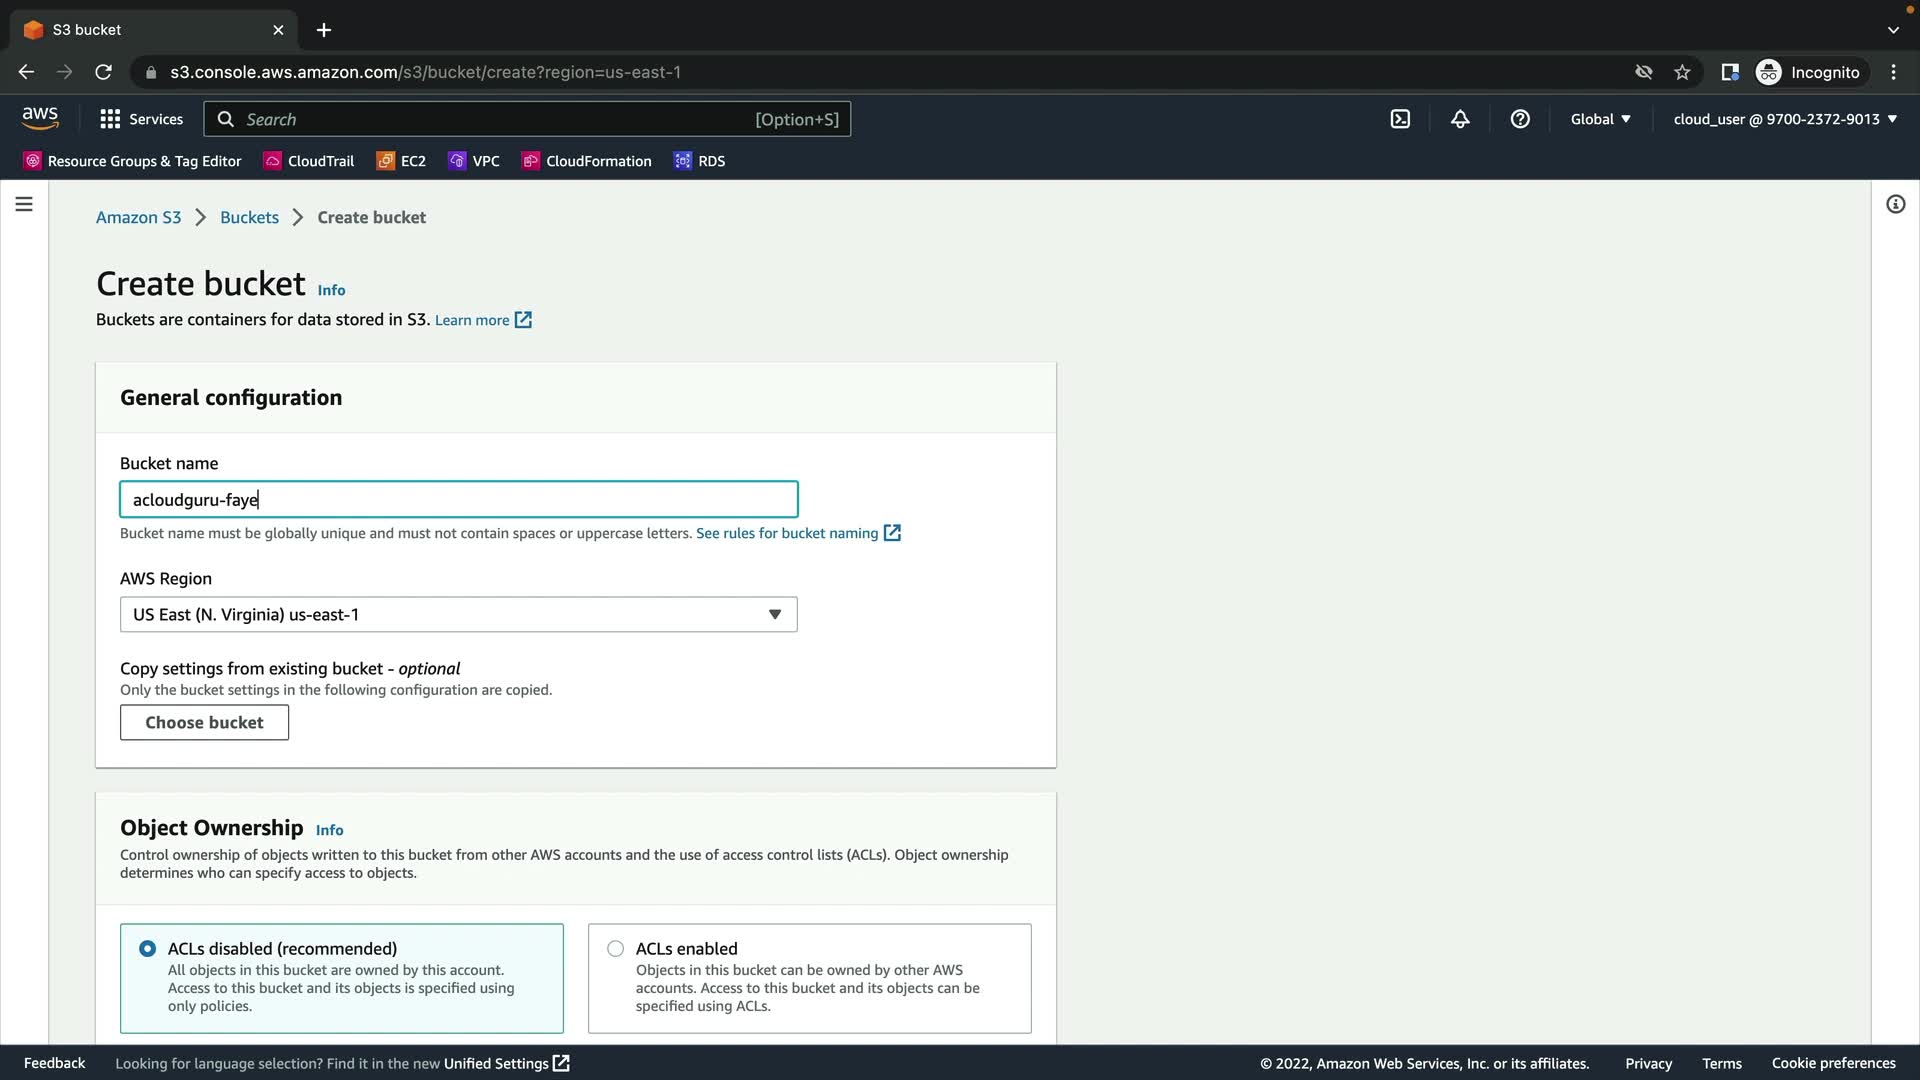This screenshot has width=1920, height=1080.
Task: Open the CloudFormation favorites shortcut
Action: click(586, 161)
